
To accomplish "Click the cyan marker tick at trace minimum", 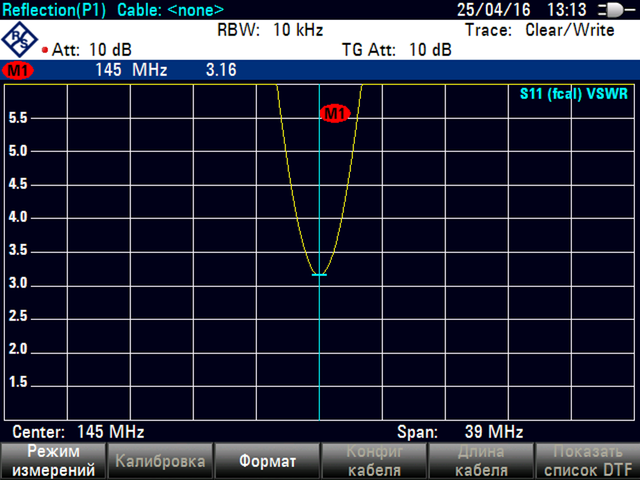I will (x=319, y=274).
